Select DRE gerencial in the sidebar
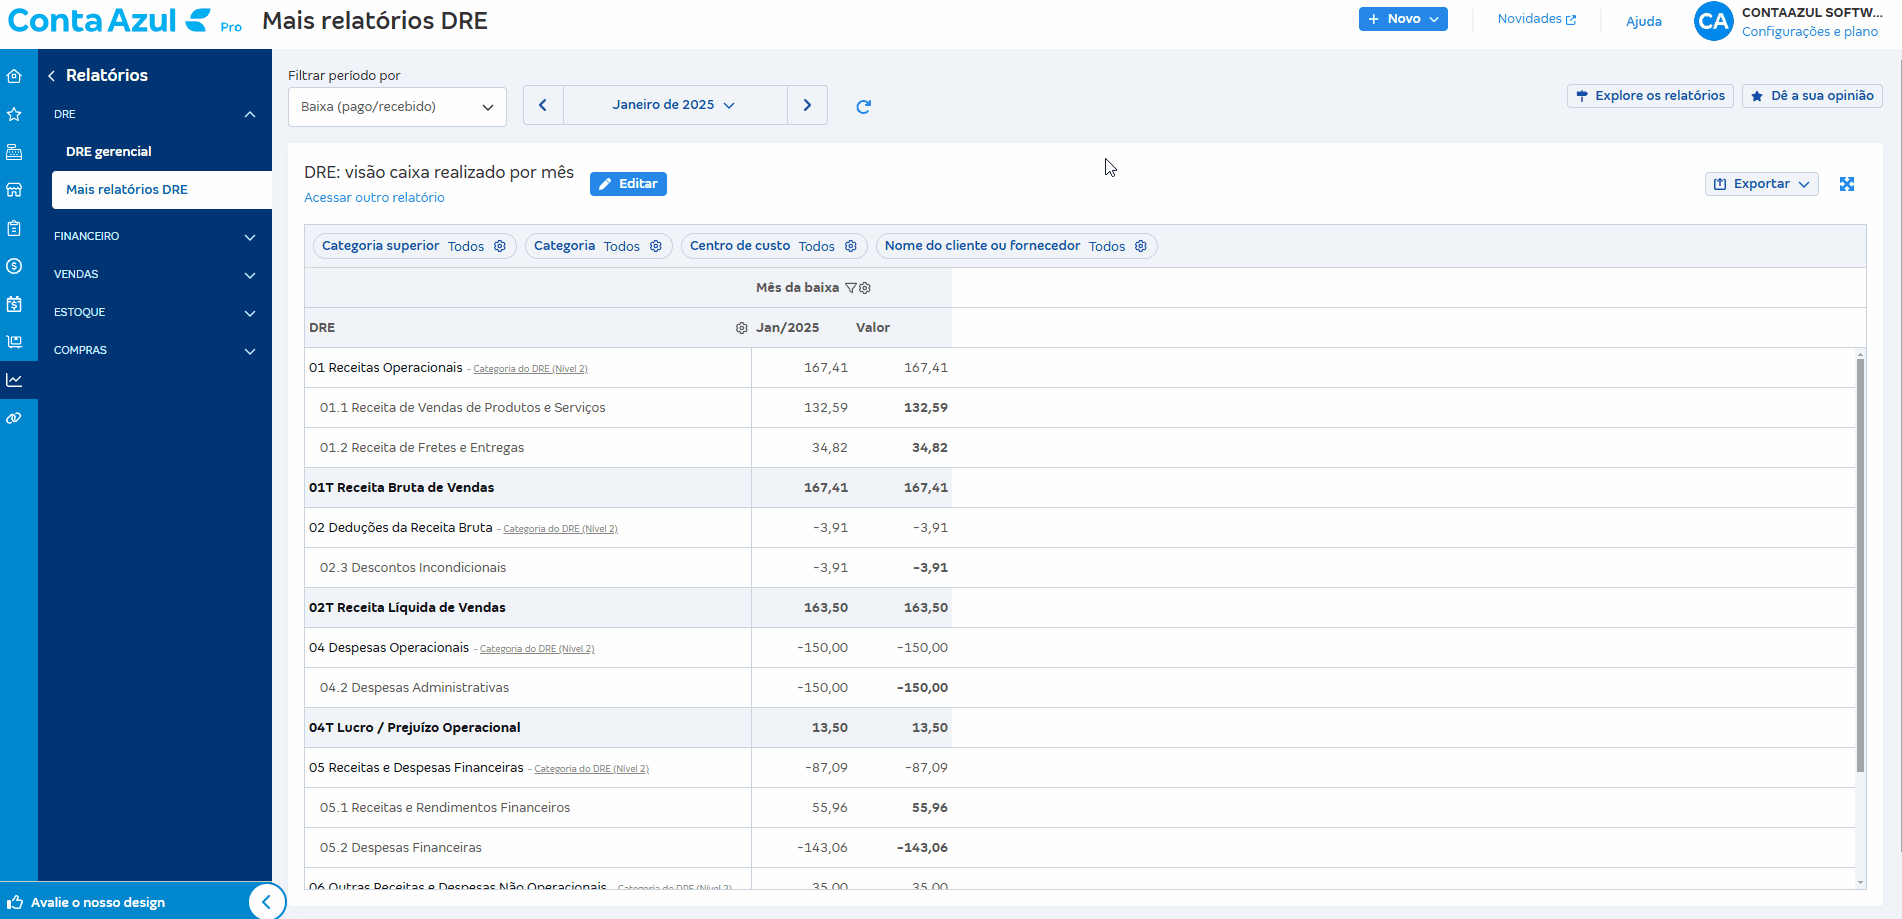This screenshot has height=919, width=1902. tap(109, 152)
